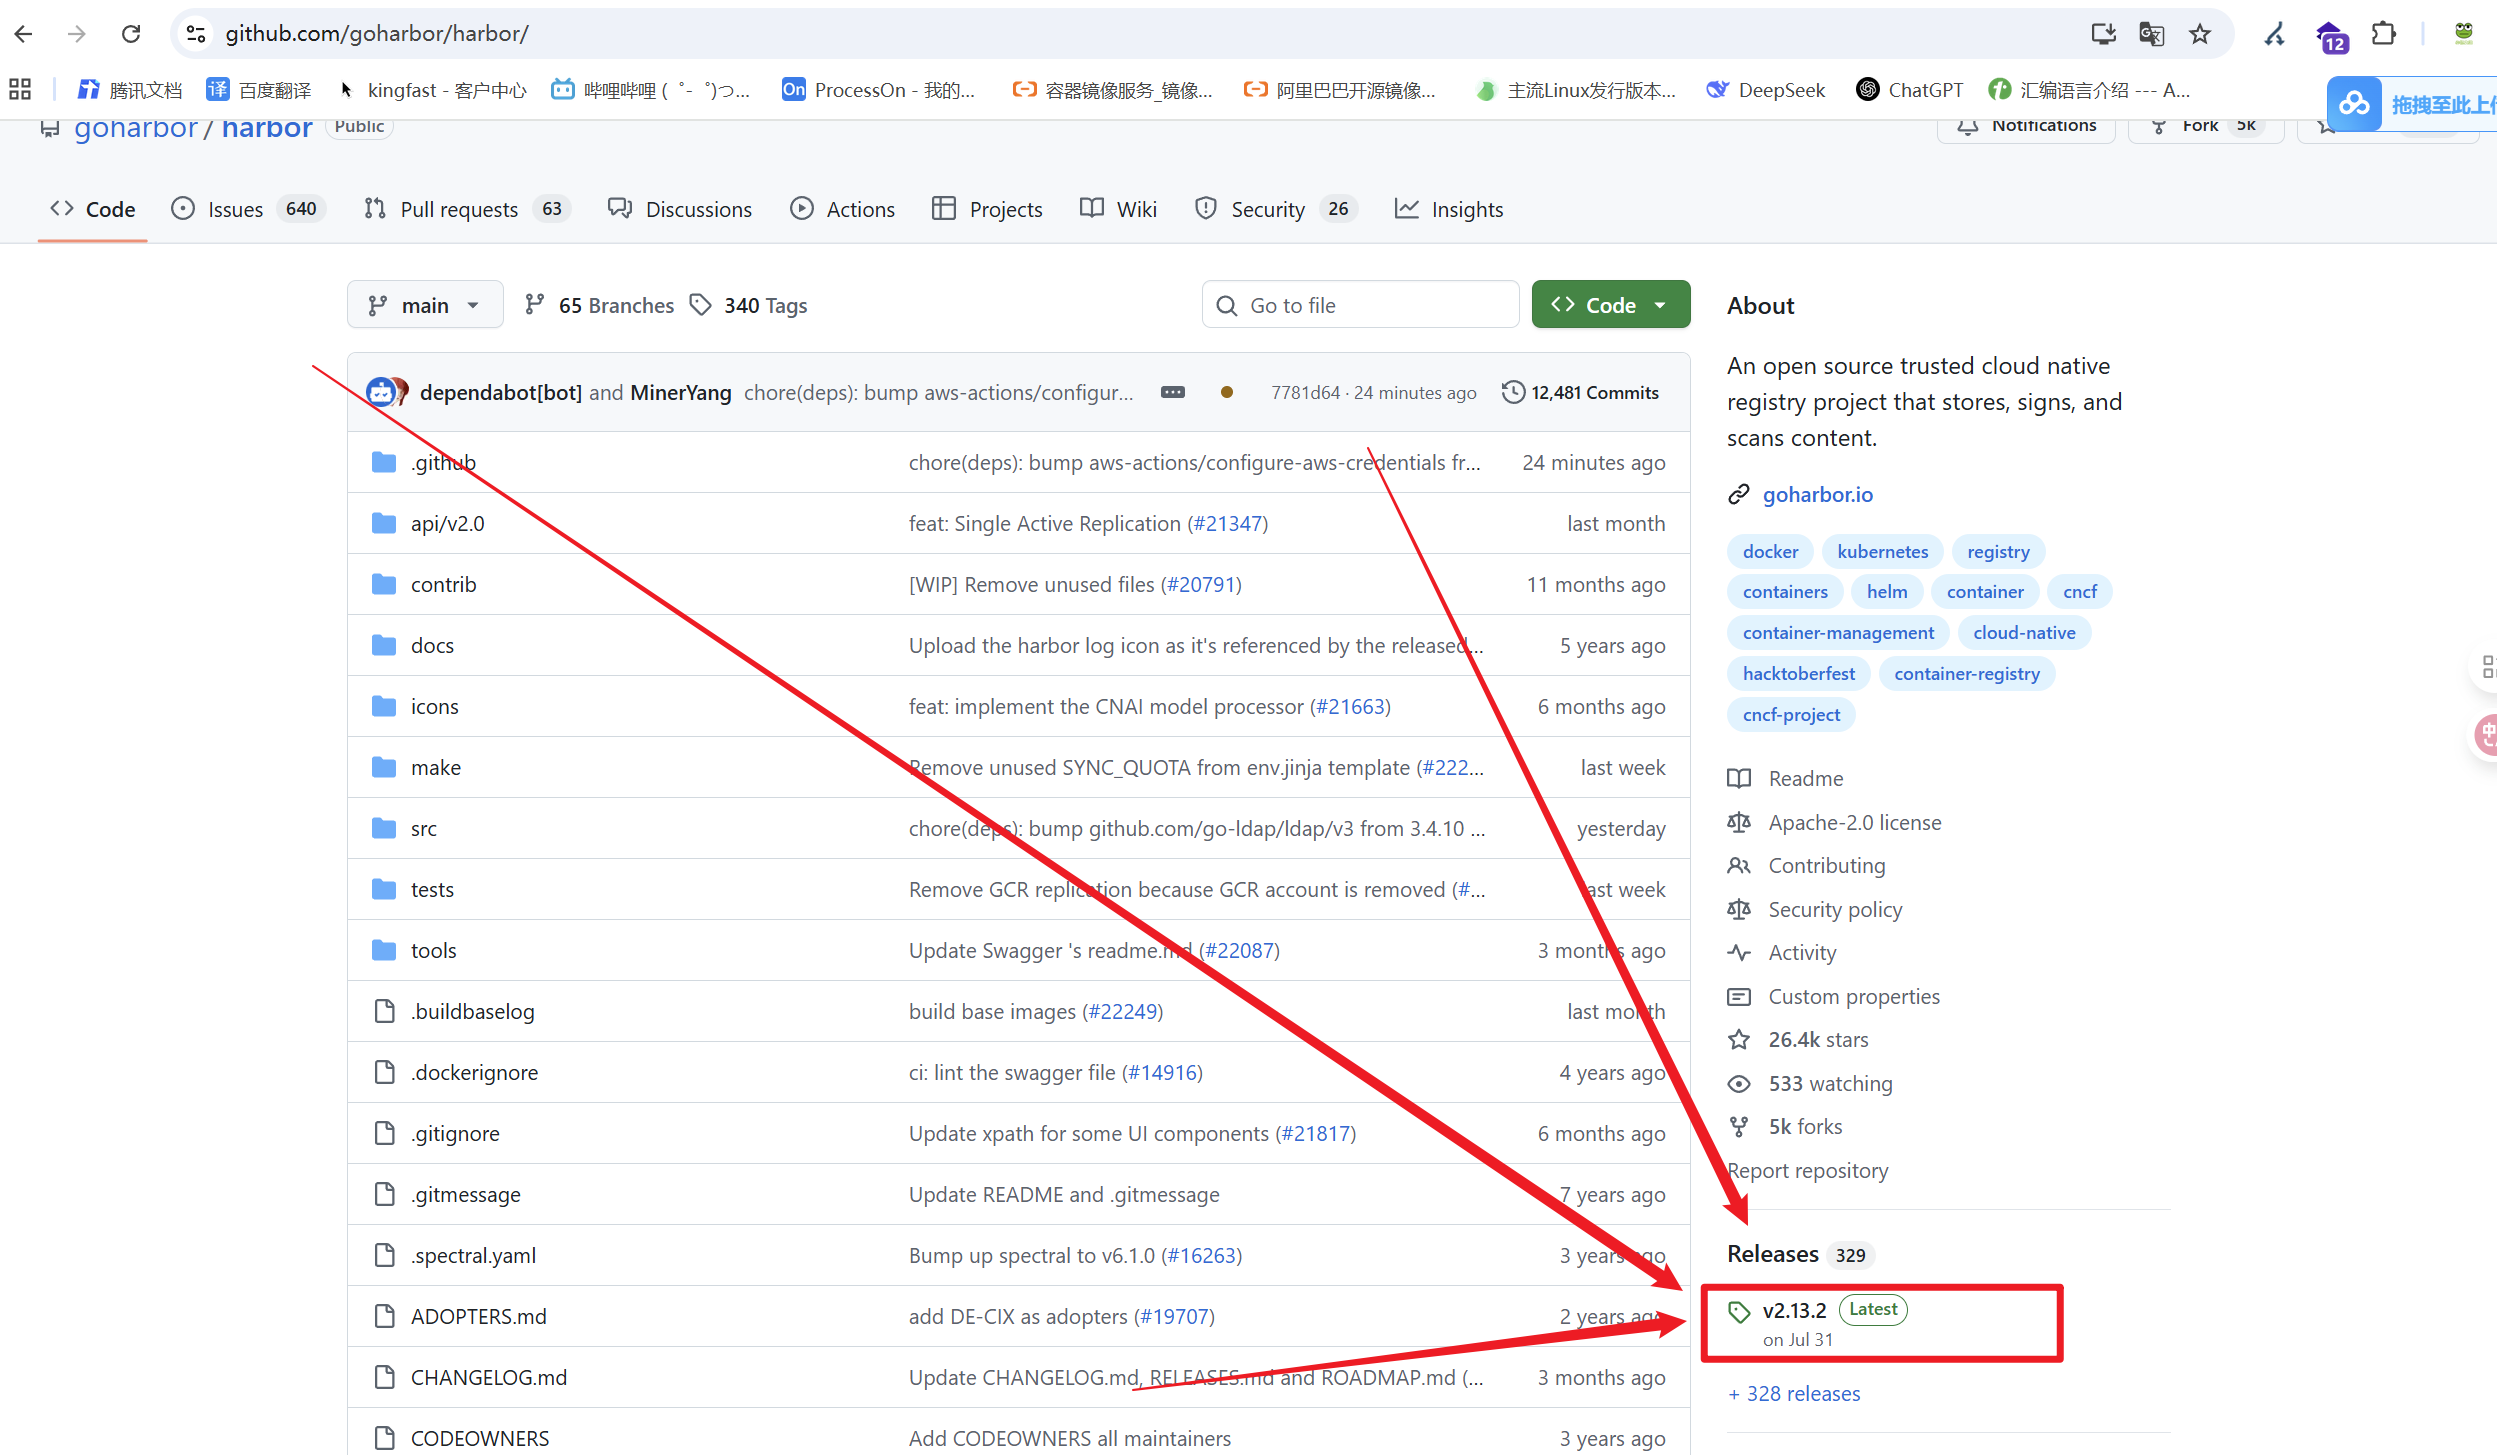Select the hacktoberfest topic tag
The width and height of the screenshot is (2497, 1455).
[x=1798, y=673]
